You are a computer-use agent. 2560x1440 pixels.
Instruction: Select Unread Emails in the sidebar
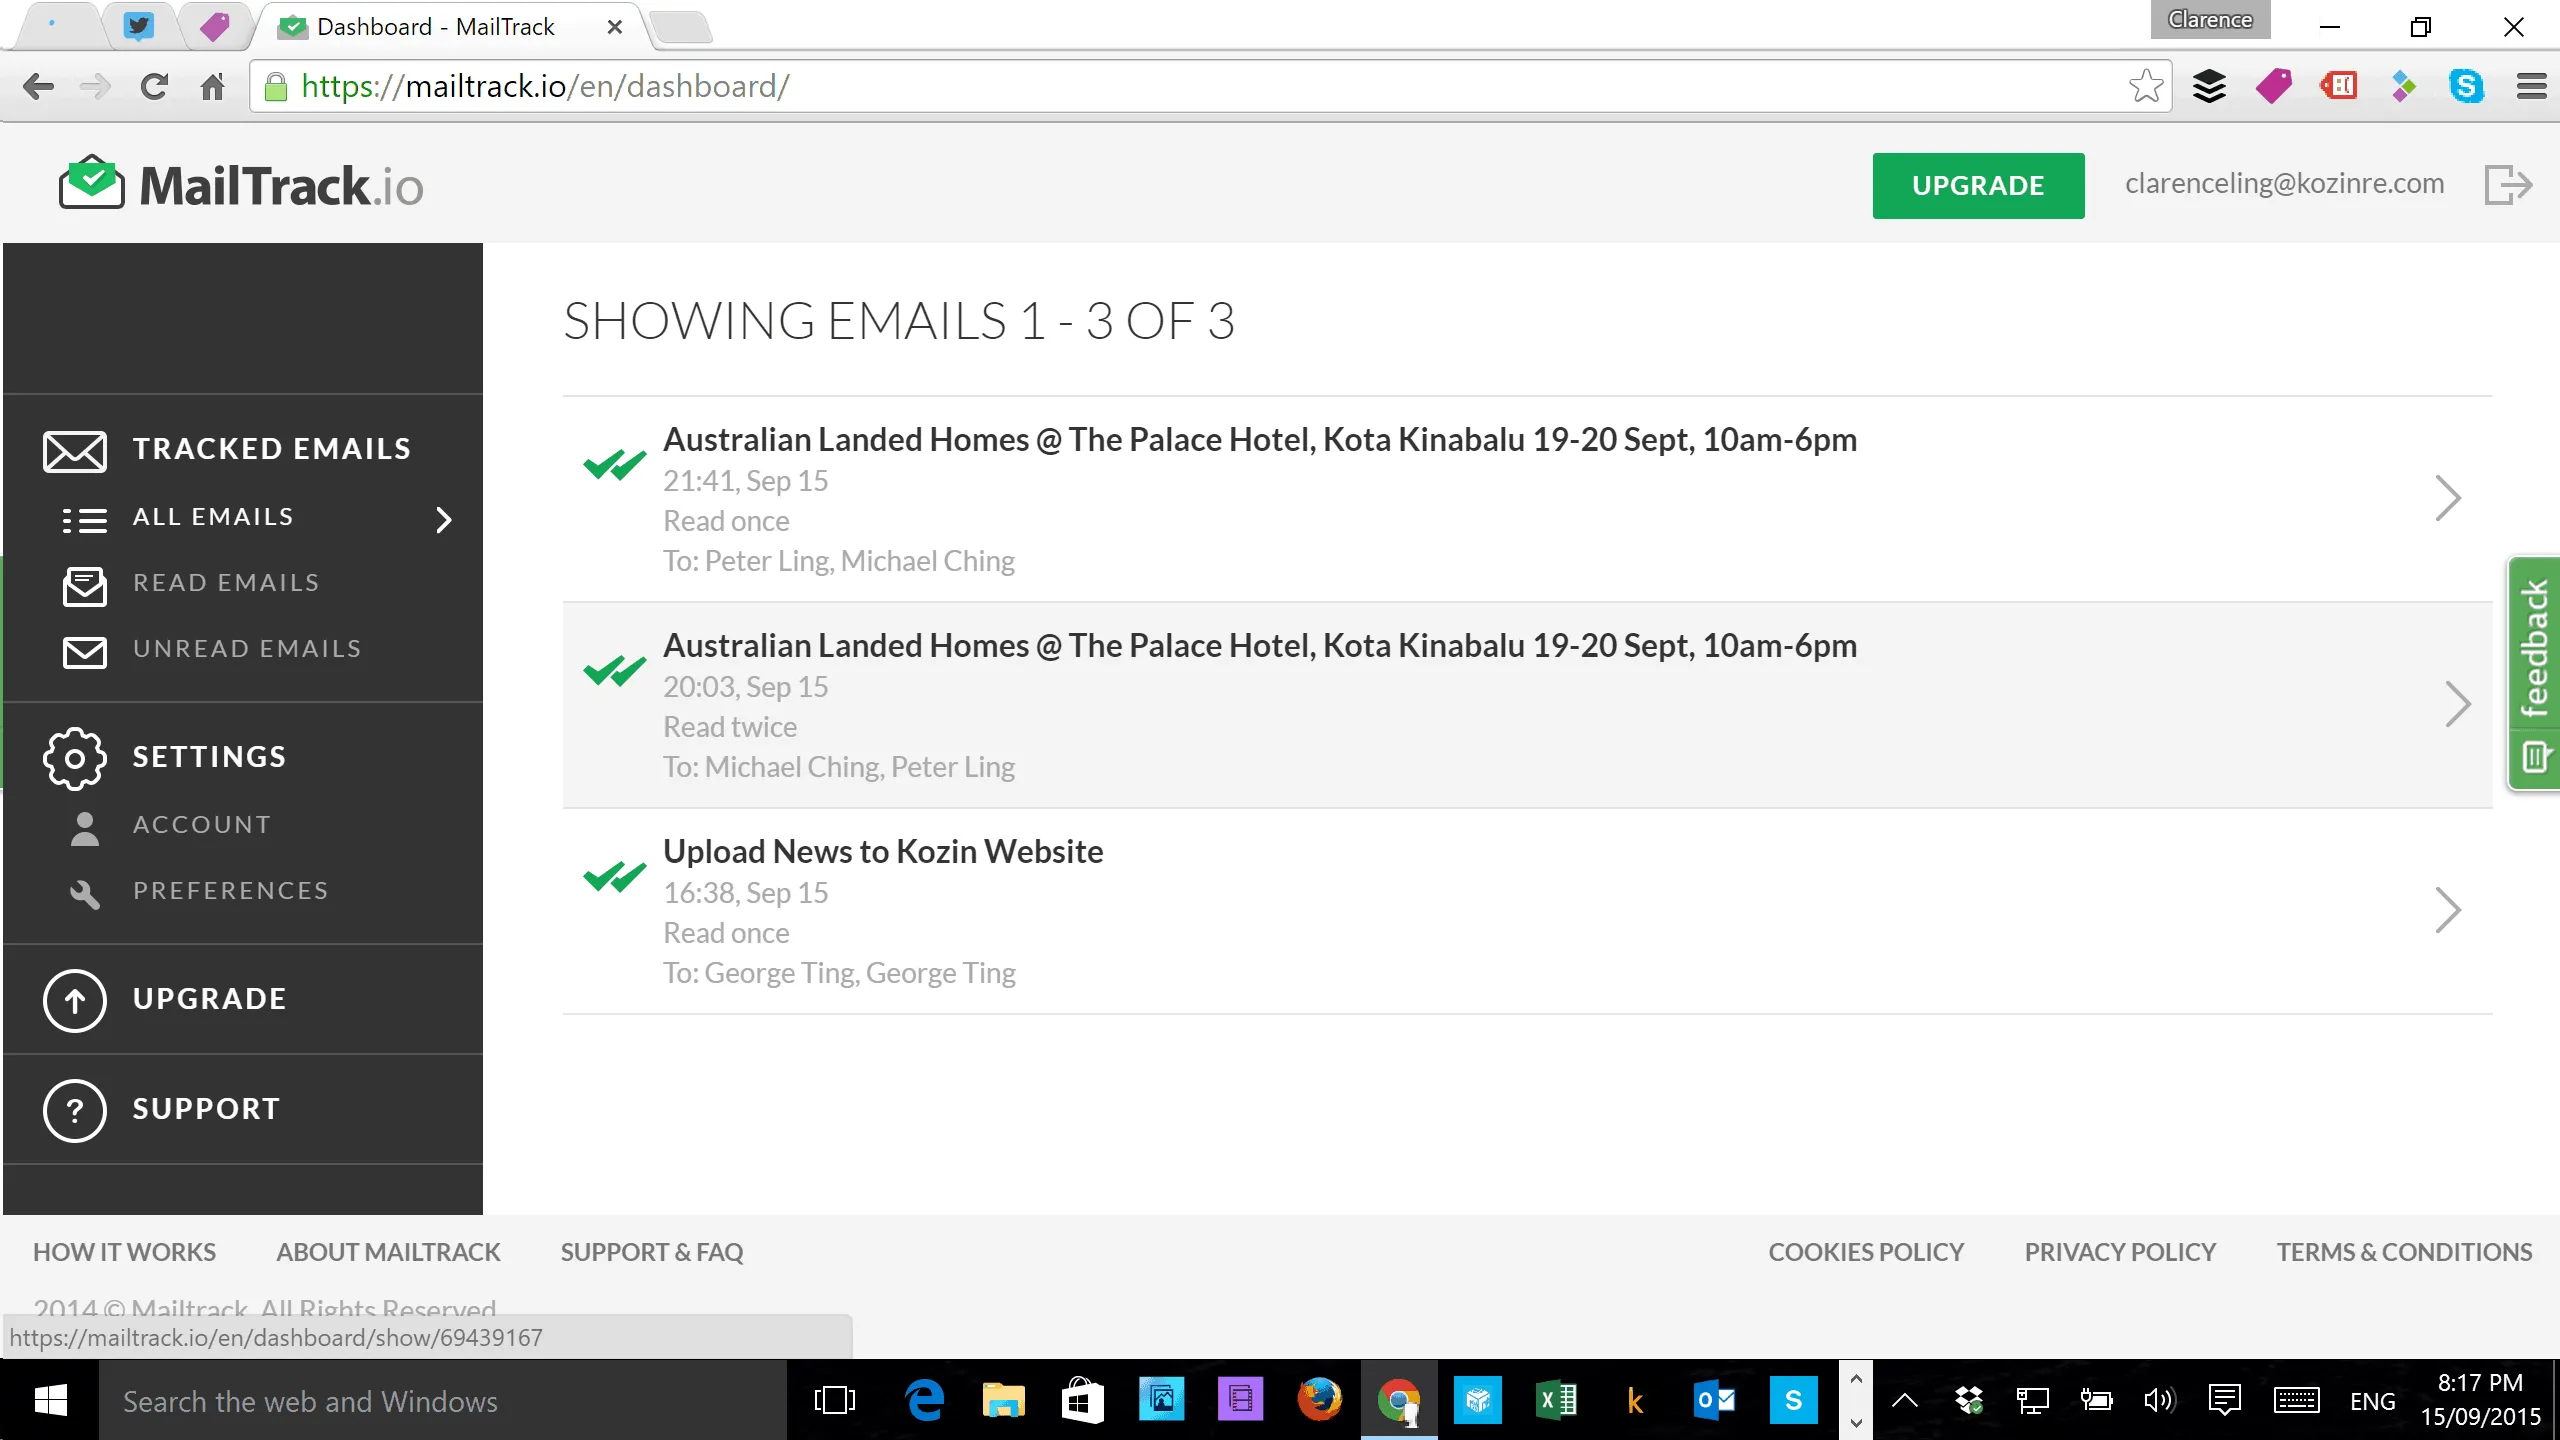(x=247, y=649)
